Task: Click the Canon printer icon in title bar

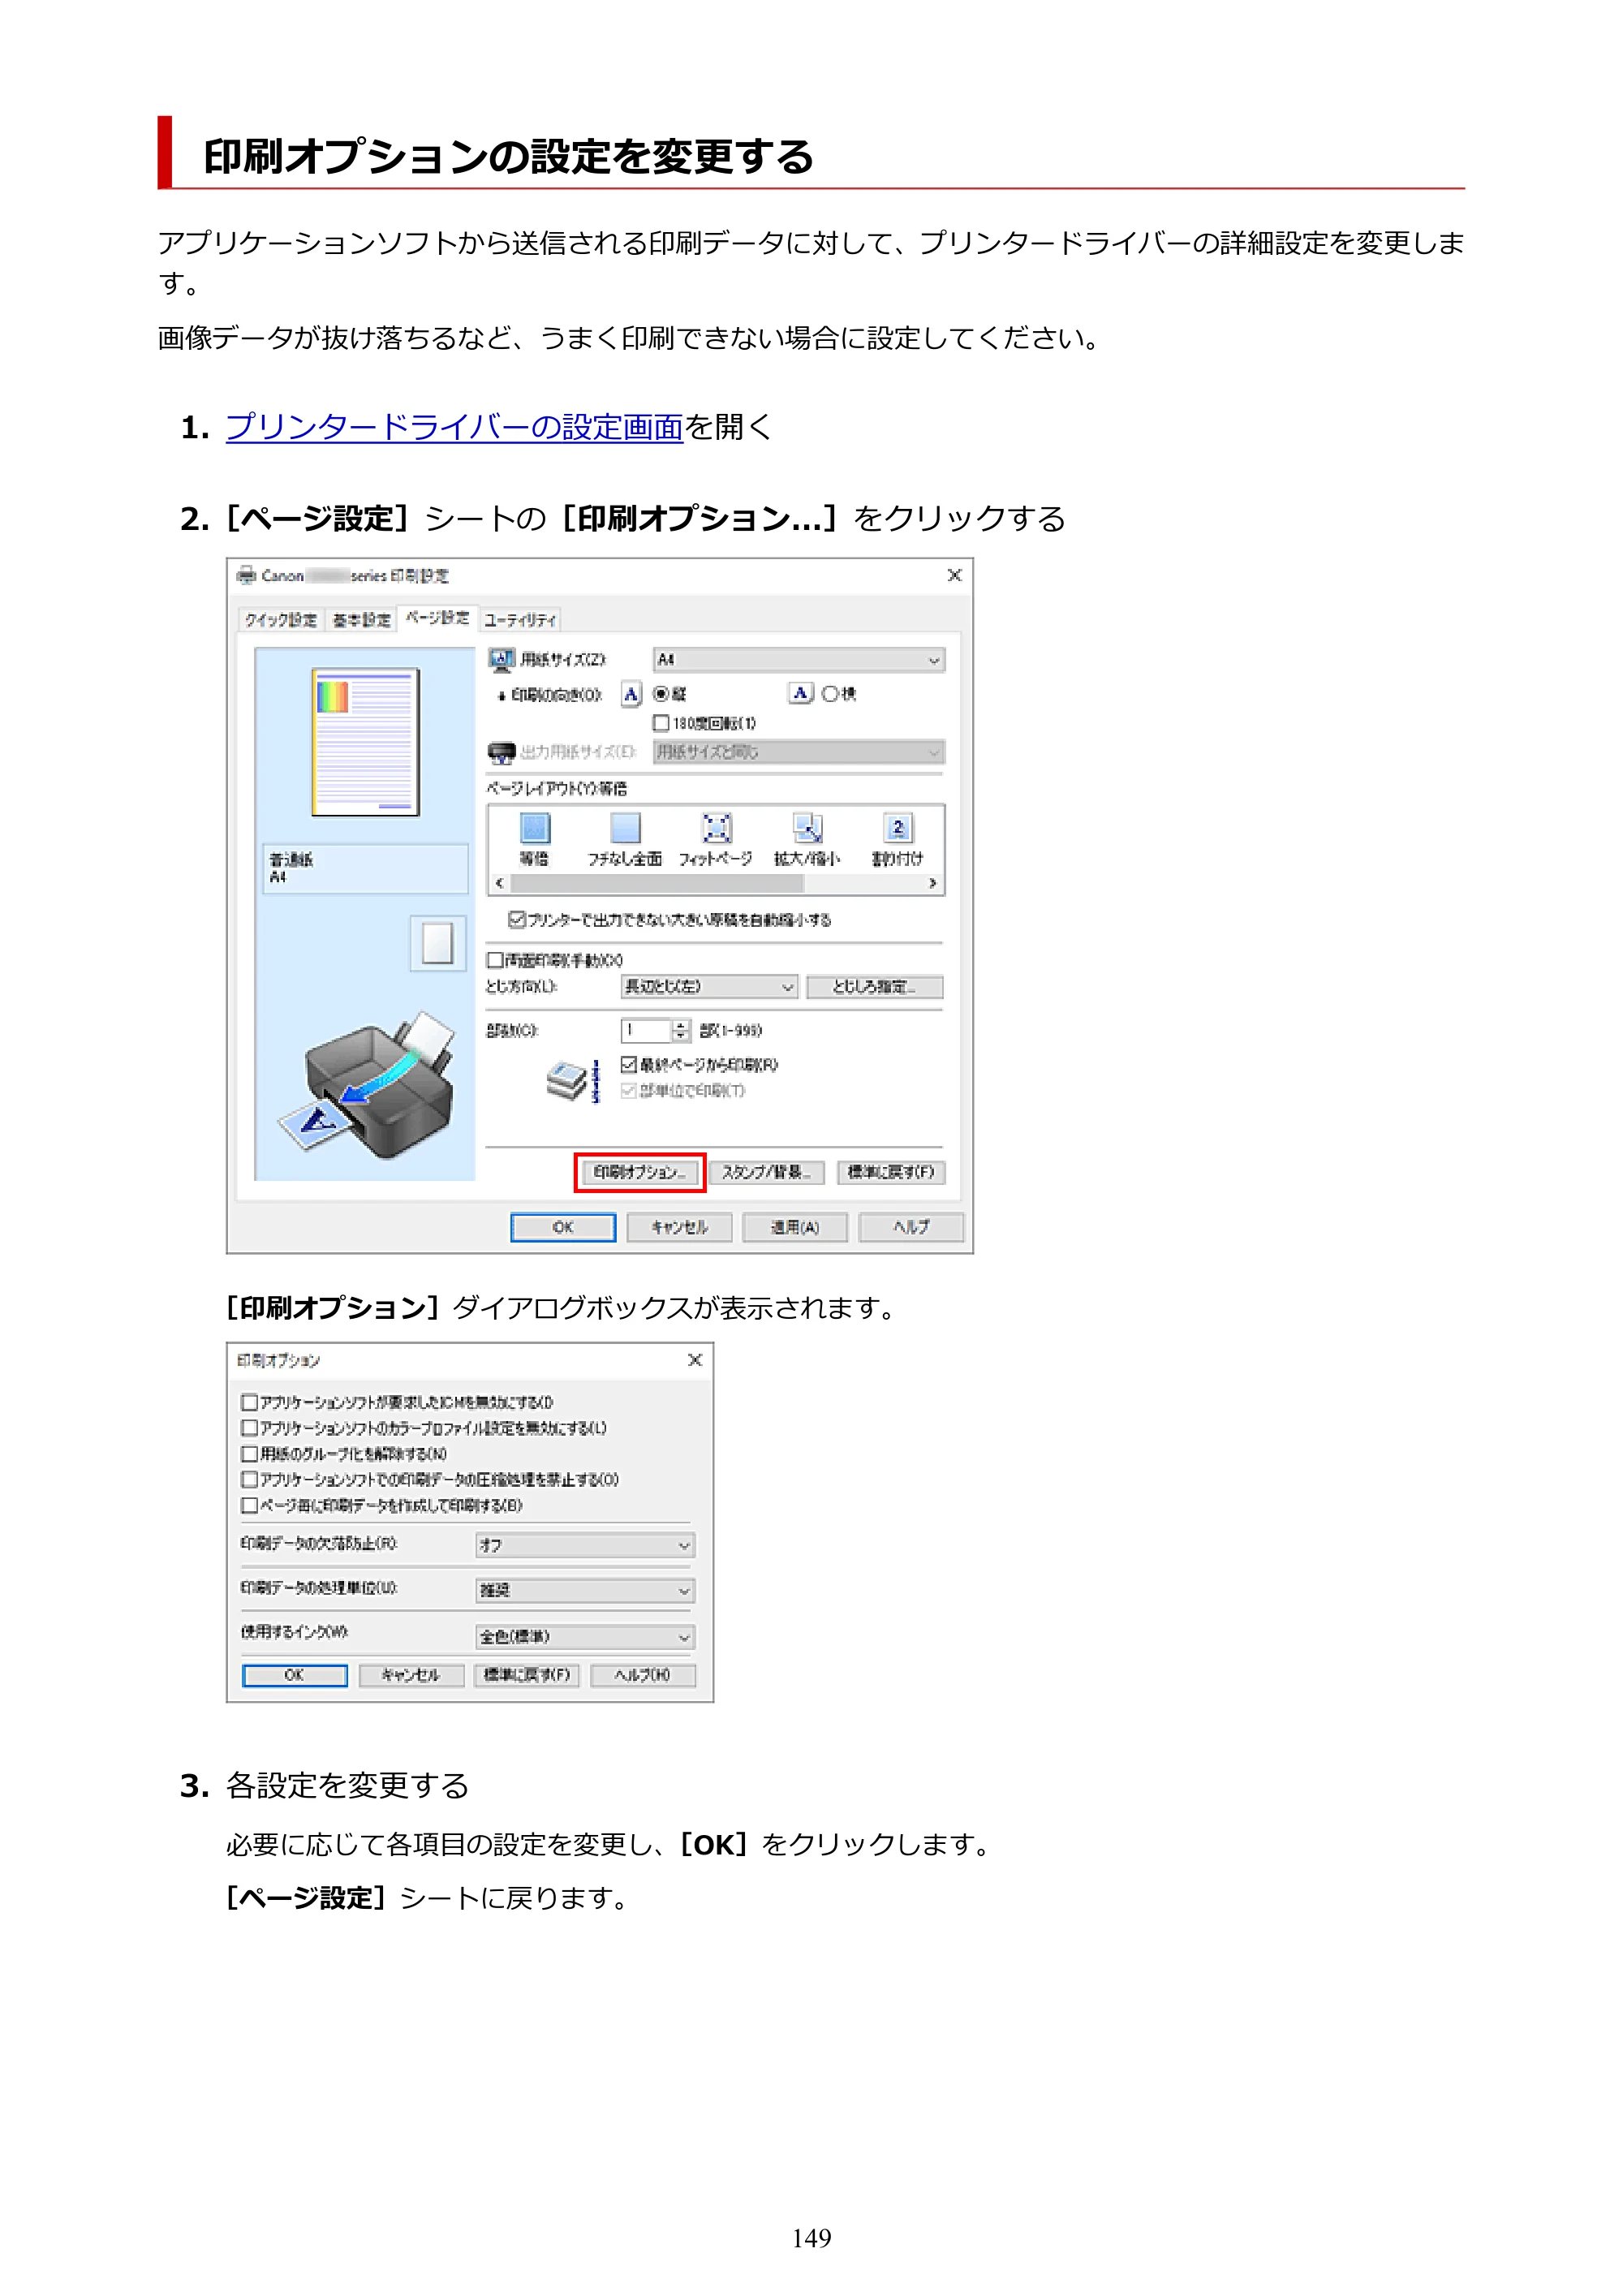Action: (246, 575)
